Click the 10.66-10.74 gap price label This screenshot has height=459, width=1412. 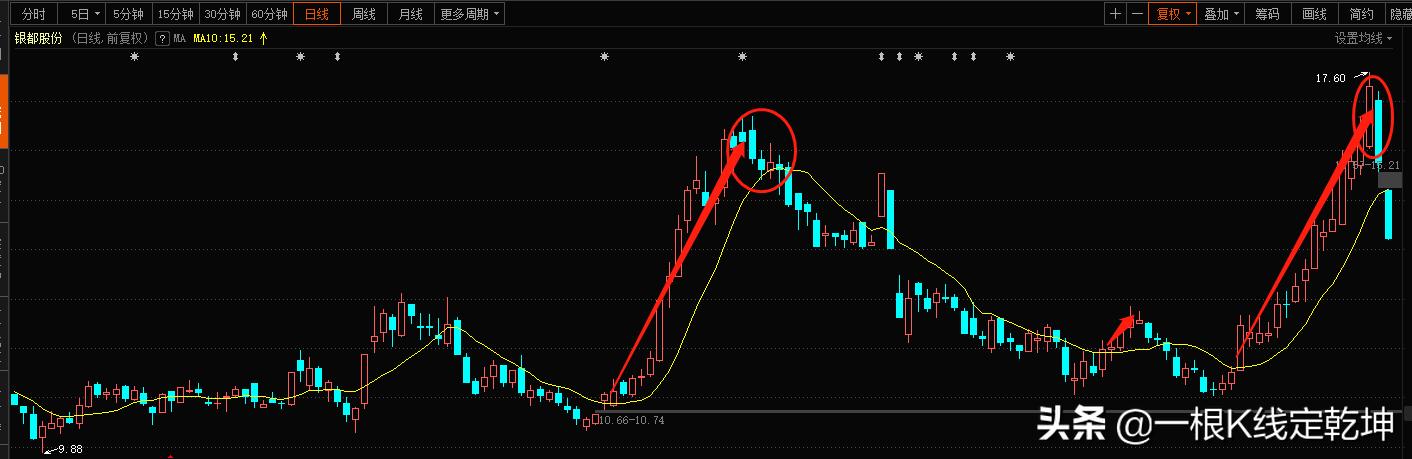pos(632,420)
